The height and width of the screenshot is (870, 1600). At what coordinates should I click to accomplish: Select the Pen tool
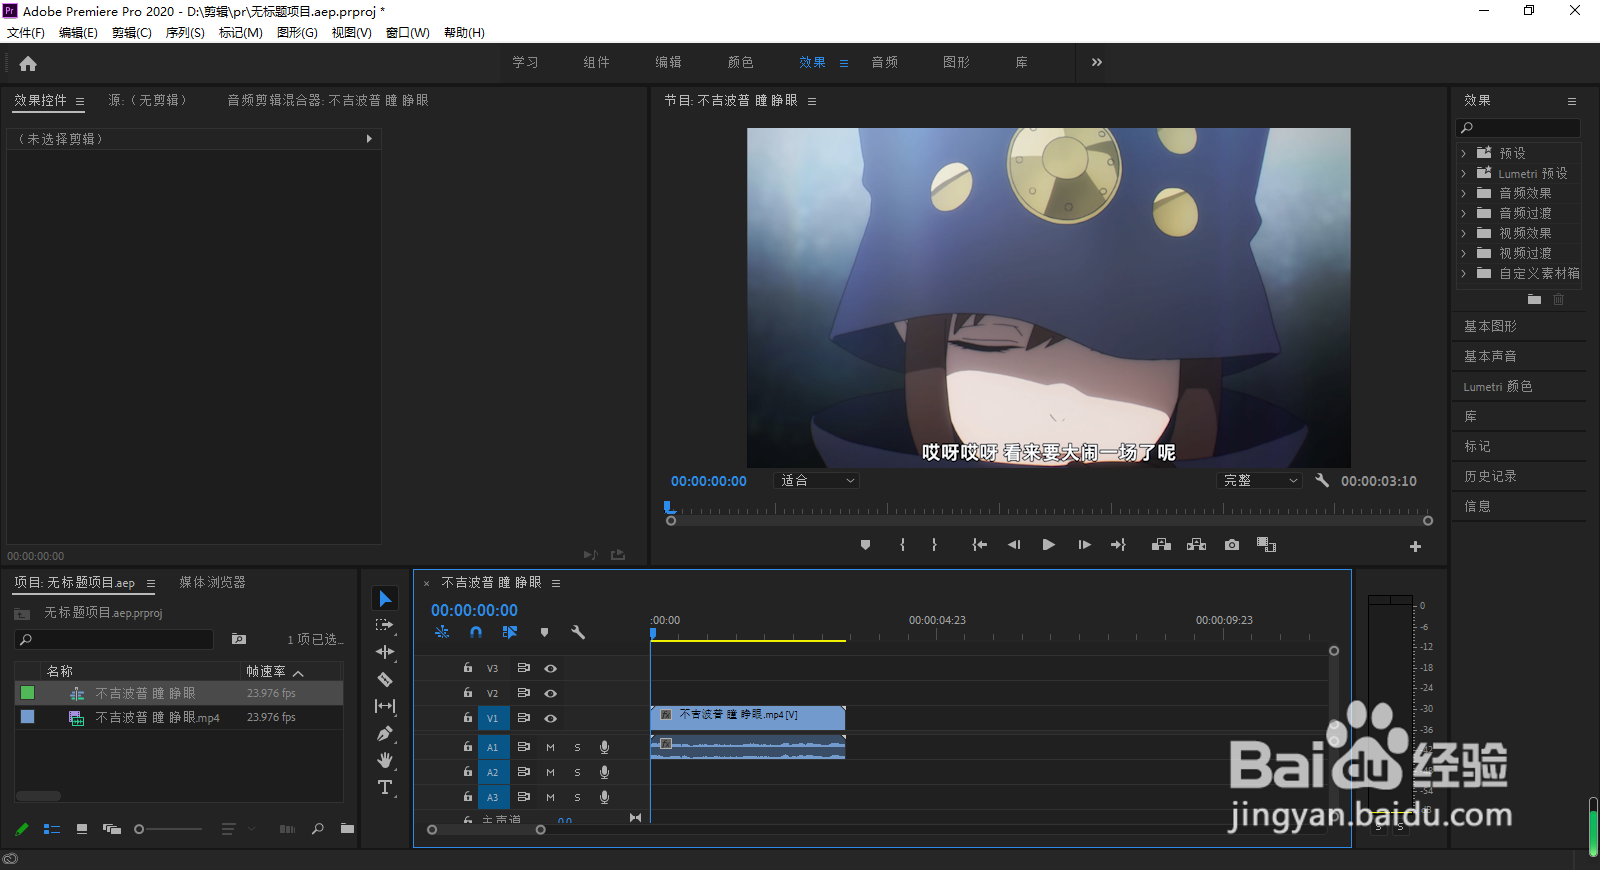click(x=385, y=733)
